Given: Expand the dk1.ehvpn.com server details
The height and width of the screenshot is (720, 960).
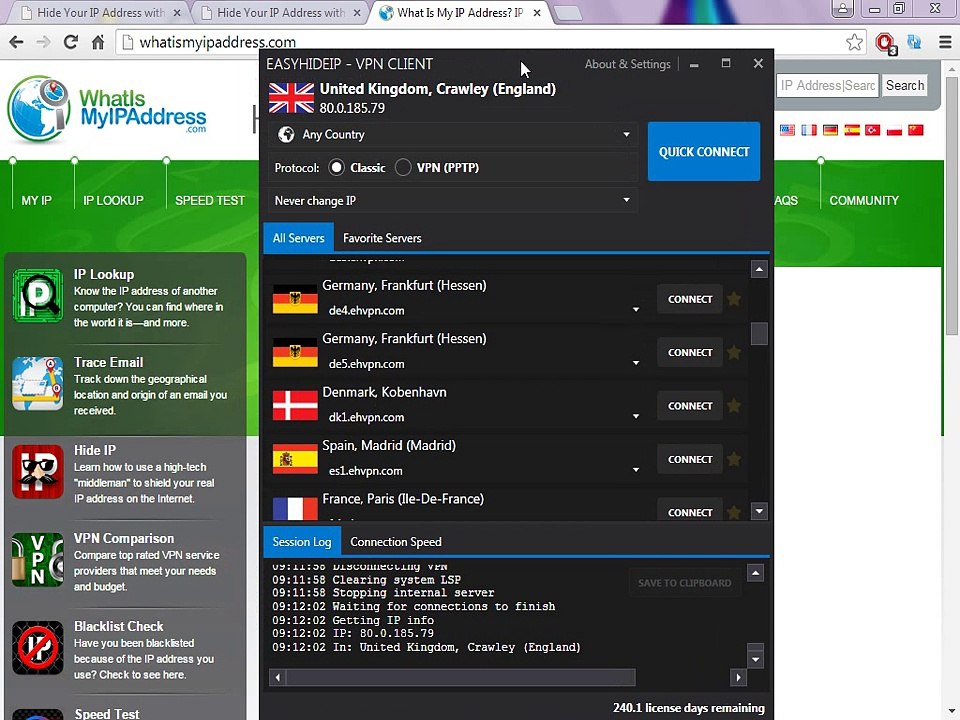Looking at the screenshot, I should pyautogui.click(x=636, y=417).
